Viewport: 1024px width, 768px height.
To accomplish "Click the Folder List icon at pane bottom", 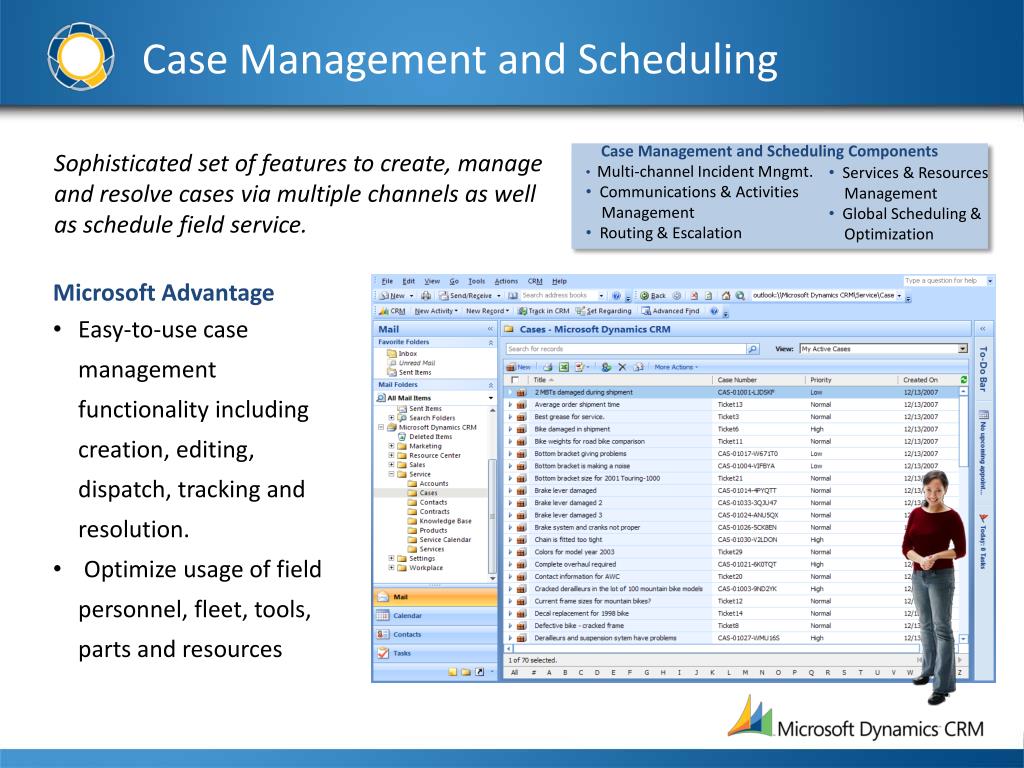I will pos(466,672).
